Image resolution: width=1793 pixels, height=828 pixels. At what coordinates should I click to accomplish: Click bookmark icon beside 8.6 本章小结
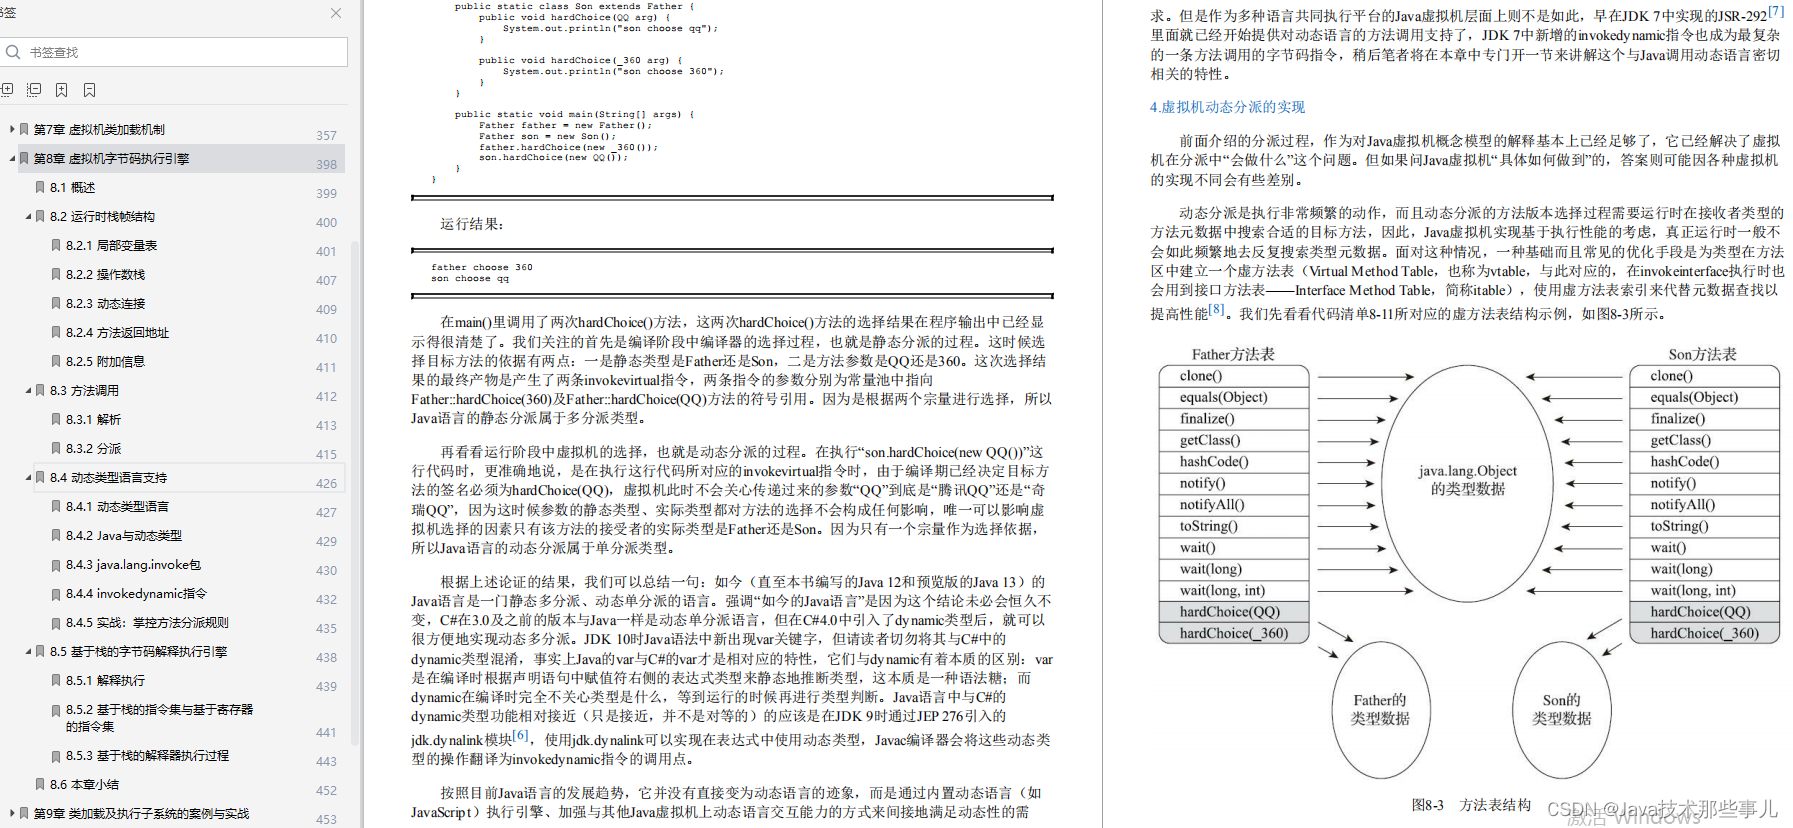[x=40, y=784]
